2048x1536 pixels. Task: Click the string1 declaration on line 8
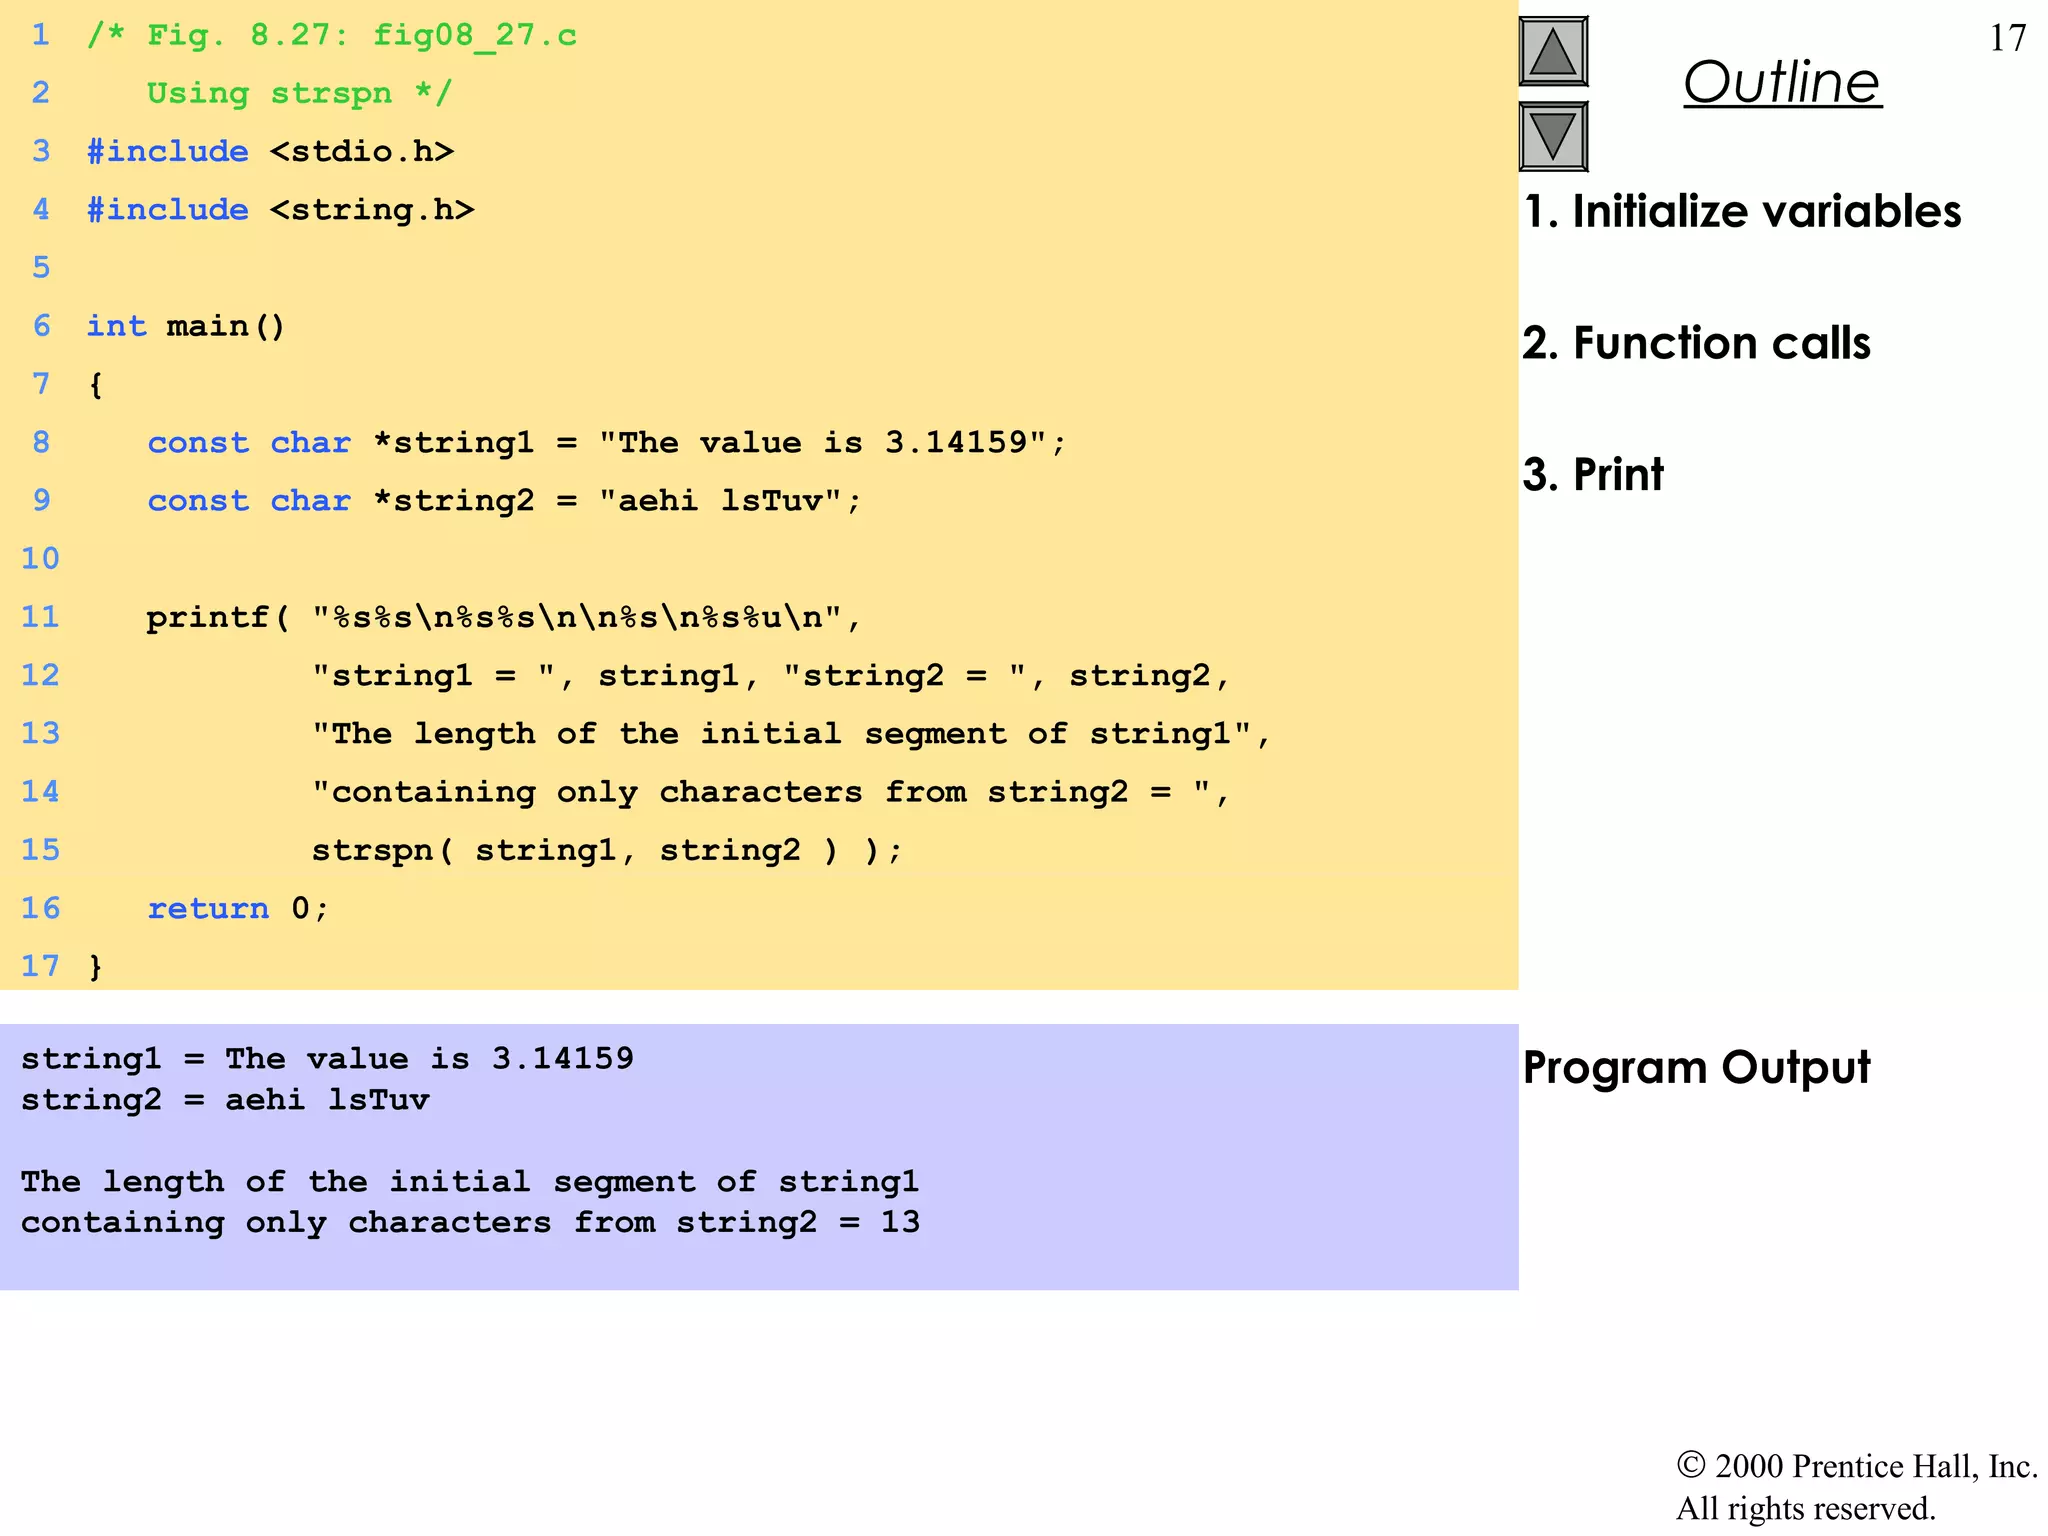[x=607, y=442]
